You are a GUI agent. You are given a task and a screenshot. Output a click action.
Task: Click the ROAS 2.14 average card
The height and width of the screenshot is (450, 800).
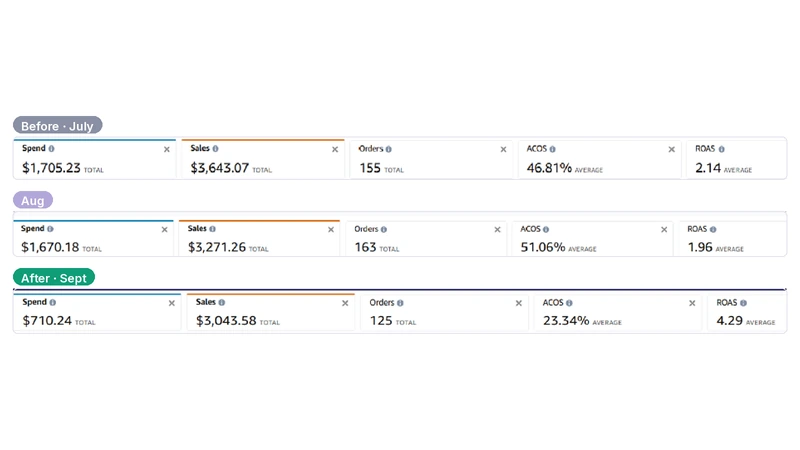[x=736, y=159]
